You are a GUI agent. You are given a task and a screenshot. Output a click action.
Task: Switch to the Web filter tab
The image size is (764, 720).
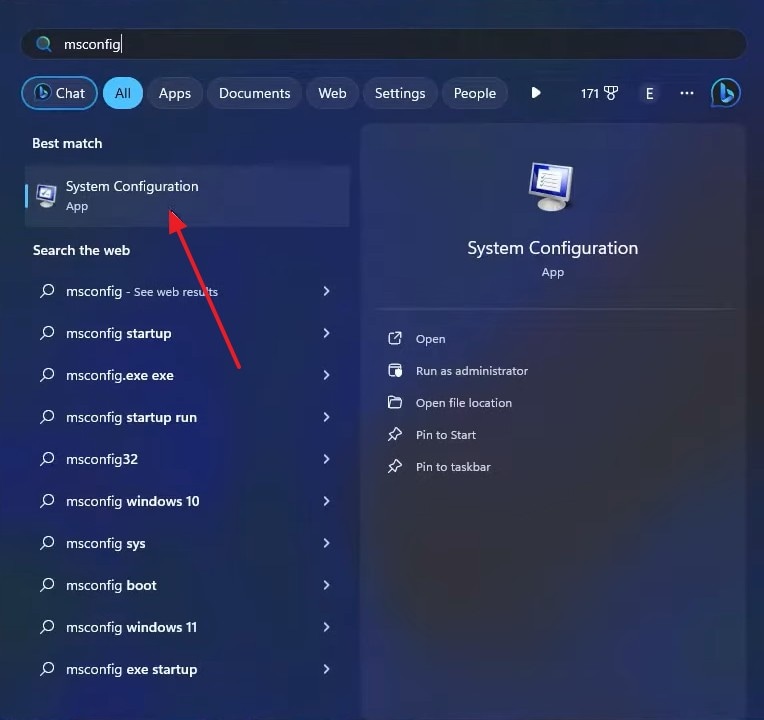tap(332, 93)
